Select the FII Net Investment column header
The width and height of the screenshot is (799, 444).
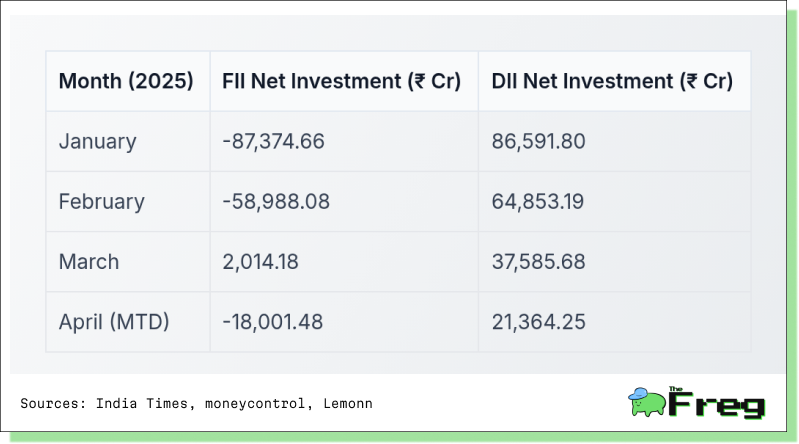click(x=341, y=81)
